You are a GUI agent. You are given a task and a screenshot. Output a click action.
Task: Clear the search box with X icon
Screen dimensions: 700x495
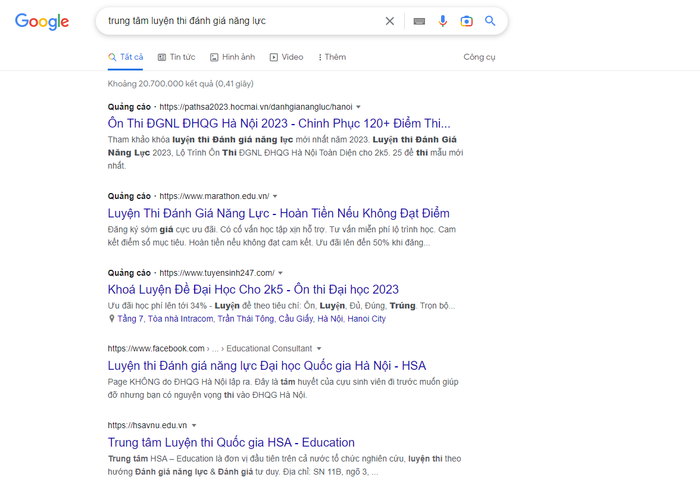pos(390,21)
